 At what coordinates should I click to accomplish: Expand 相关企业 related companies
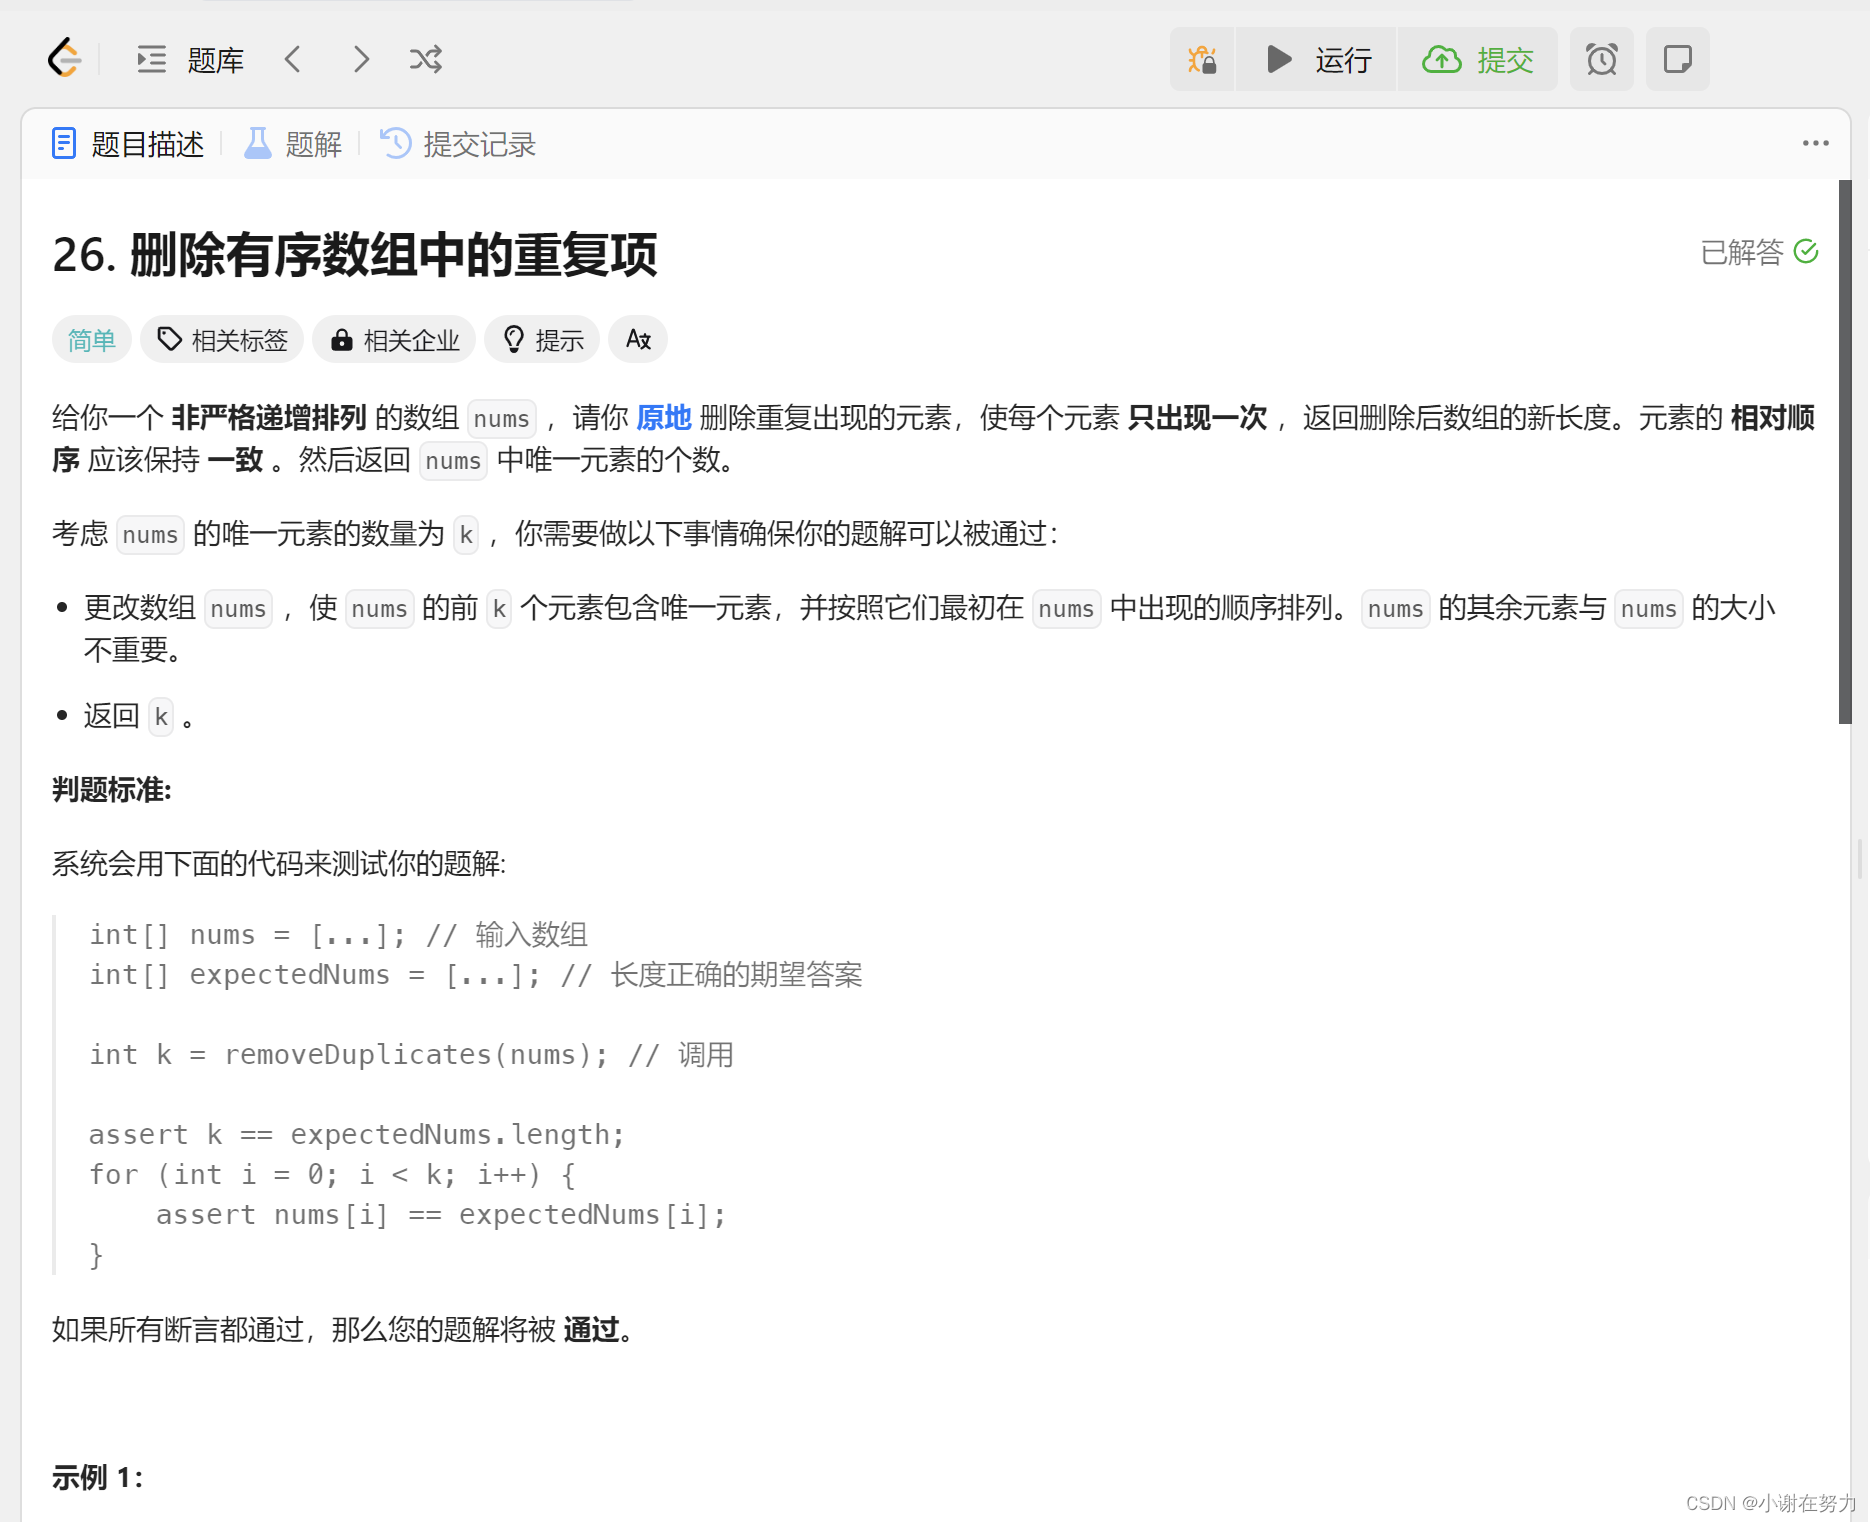click(394, 340)
